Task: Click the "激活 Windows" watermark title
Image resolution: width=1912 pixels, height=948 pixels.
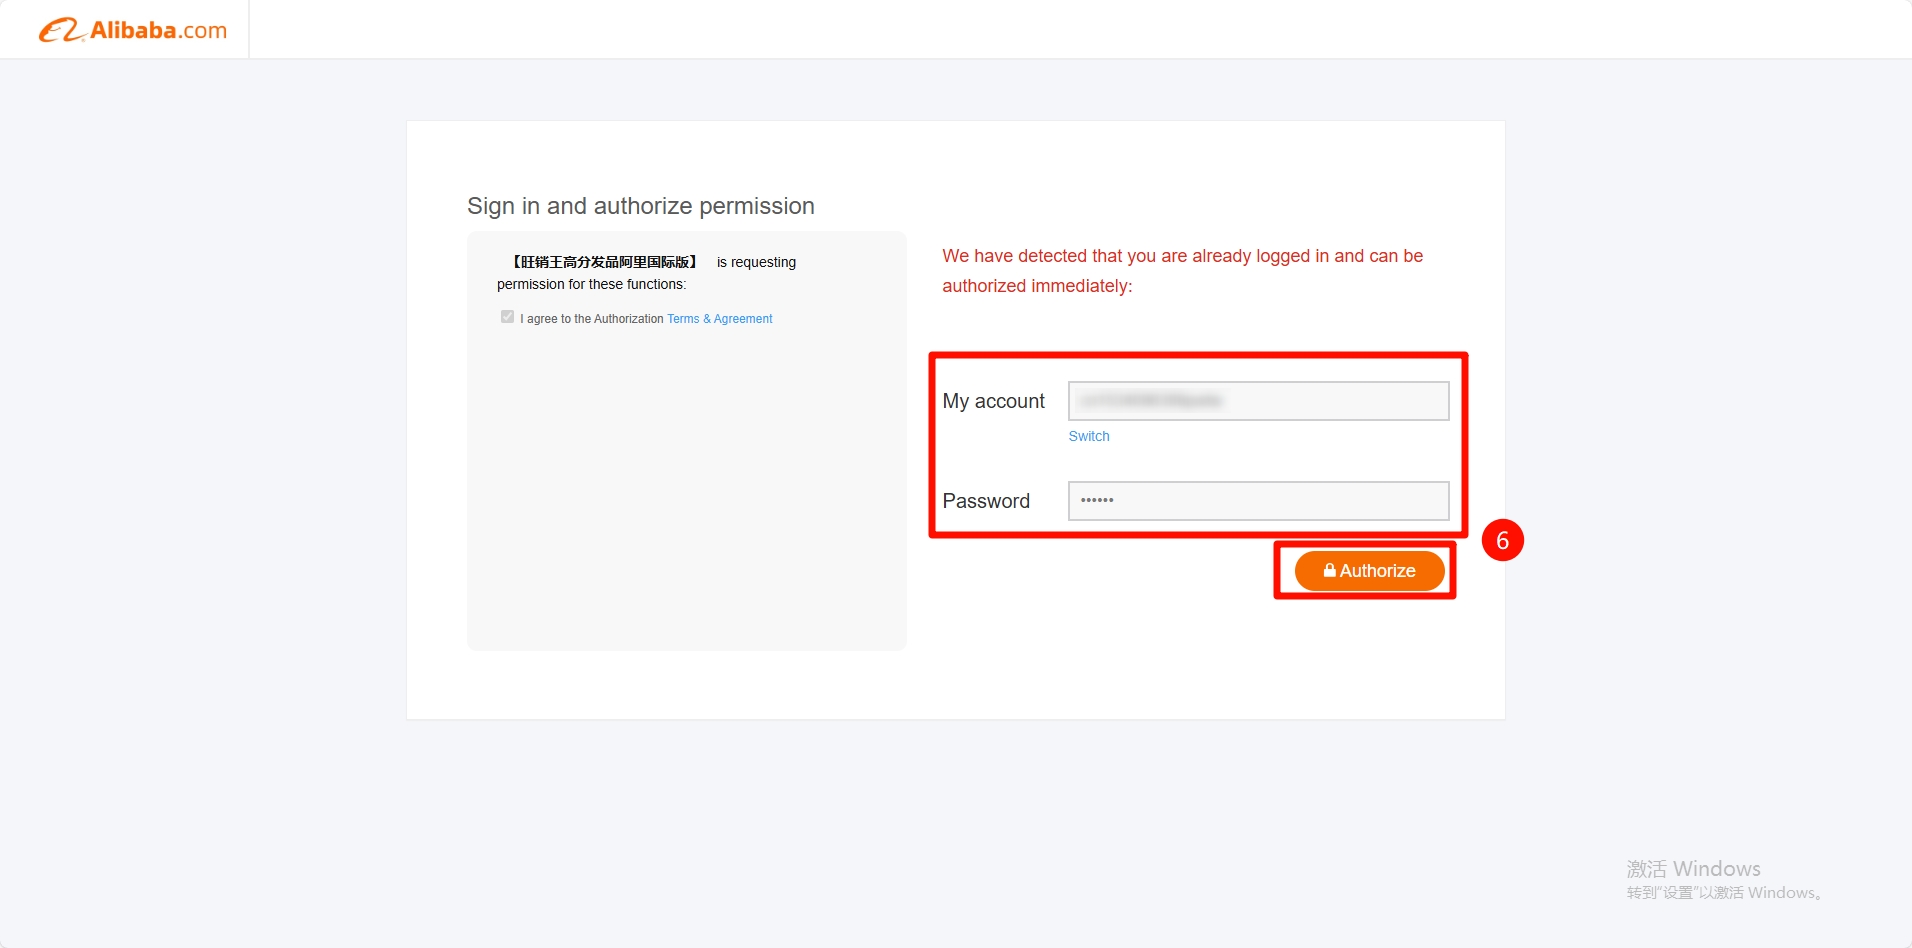Action: point(1692,868)
